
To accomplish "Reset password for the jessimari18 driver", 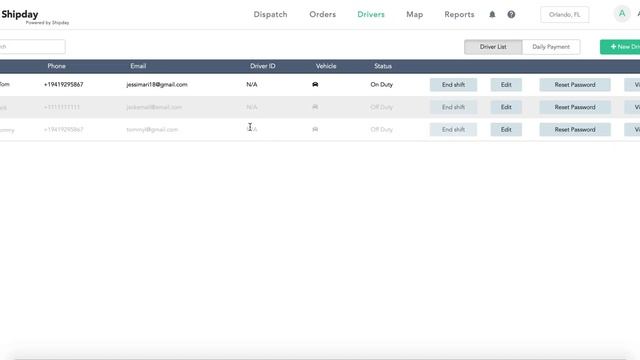I will [575, 85].
